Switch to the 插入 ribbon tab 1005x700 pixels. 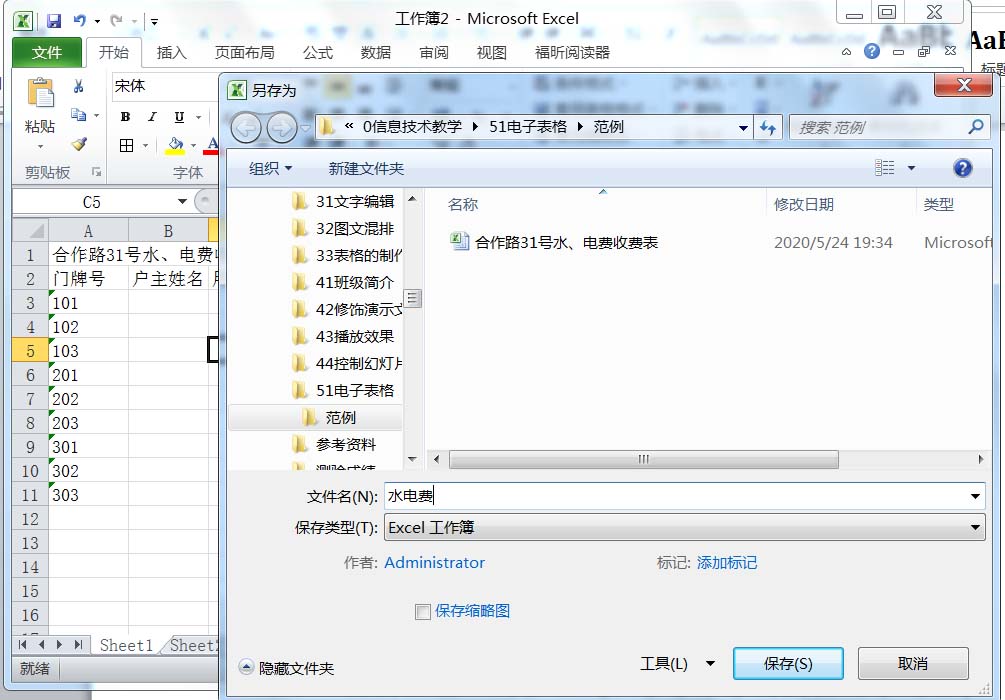172,52
